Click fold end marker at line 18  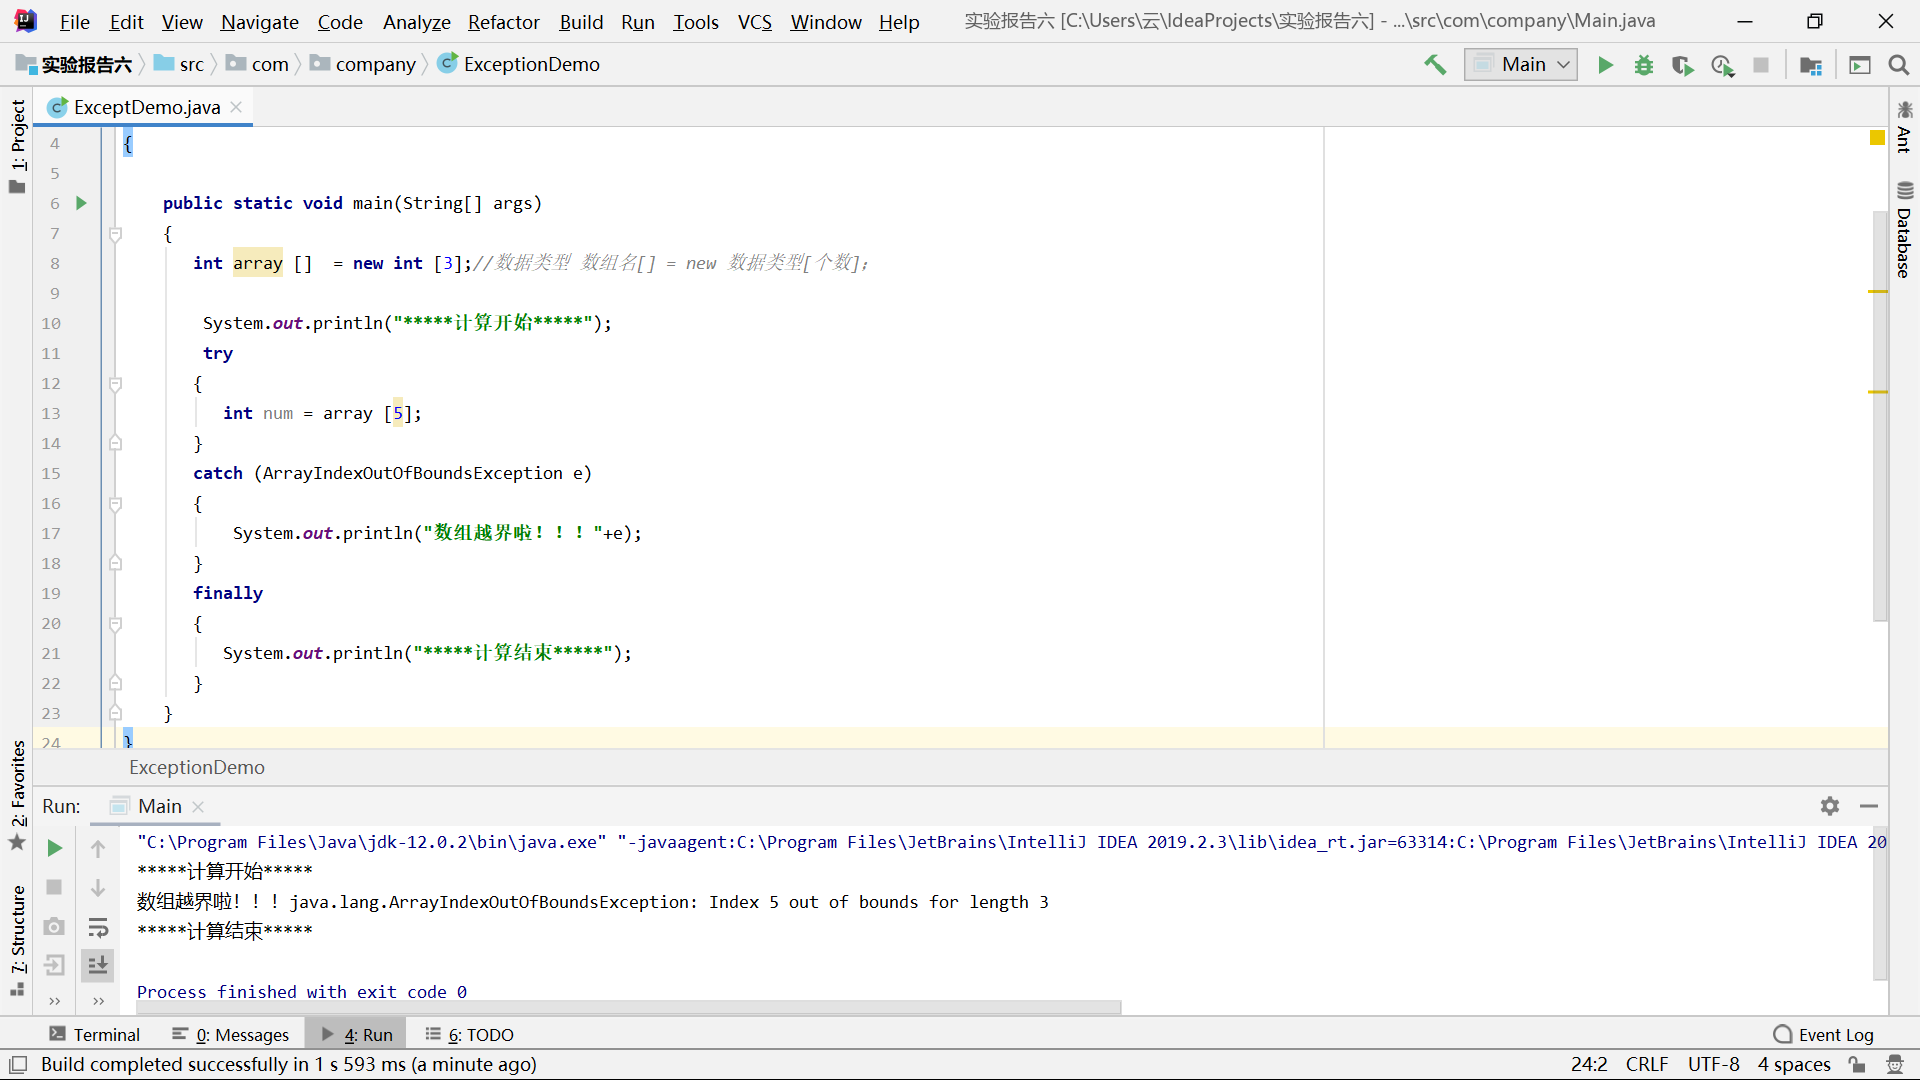tap(115, 563)
